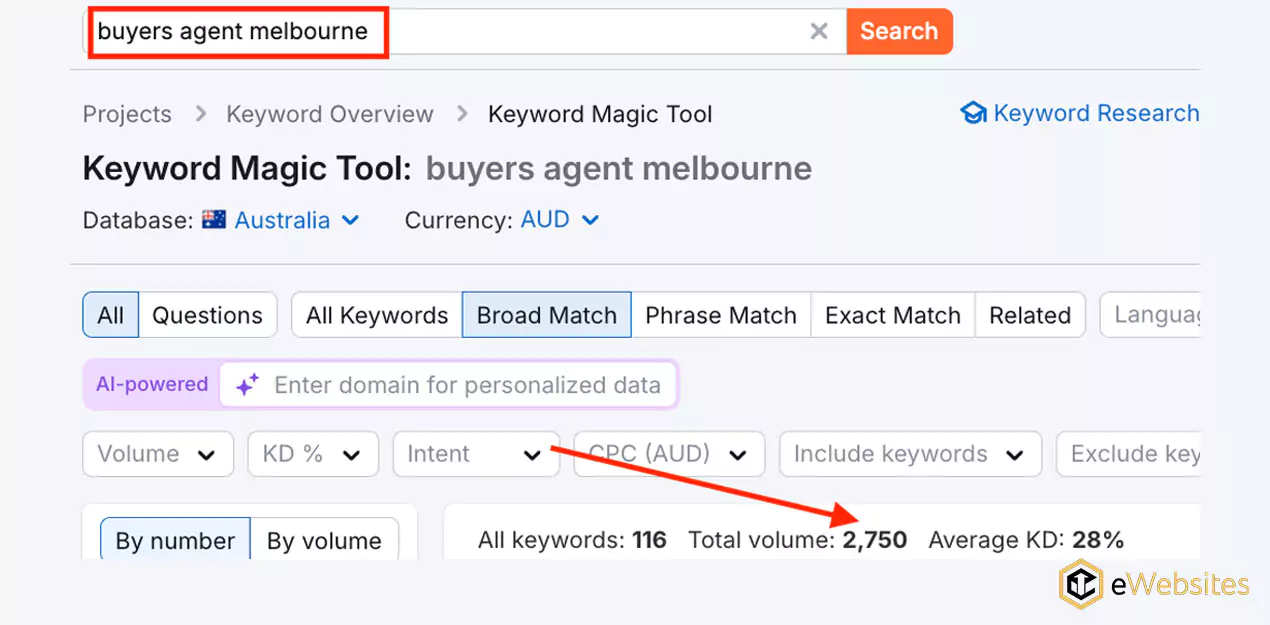Click the All keywords count 116

(649, 540)
